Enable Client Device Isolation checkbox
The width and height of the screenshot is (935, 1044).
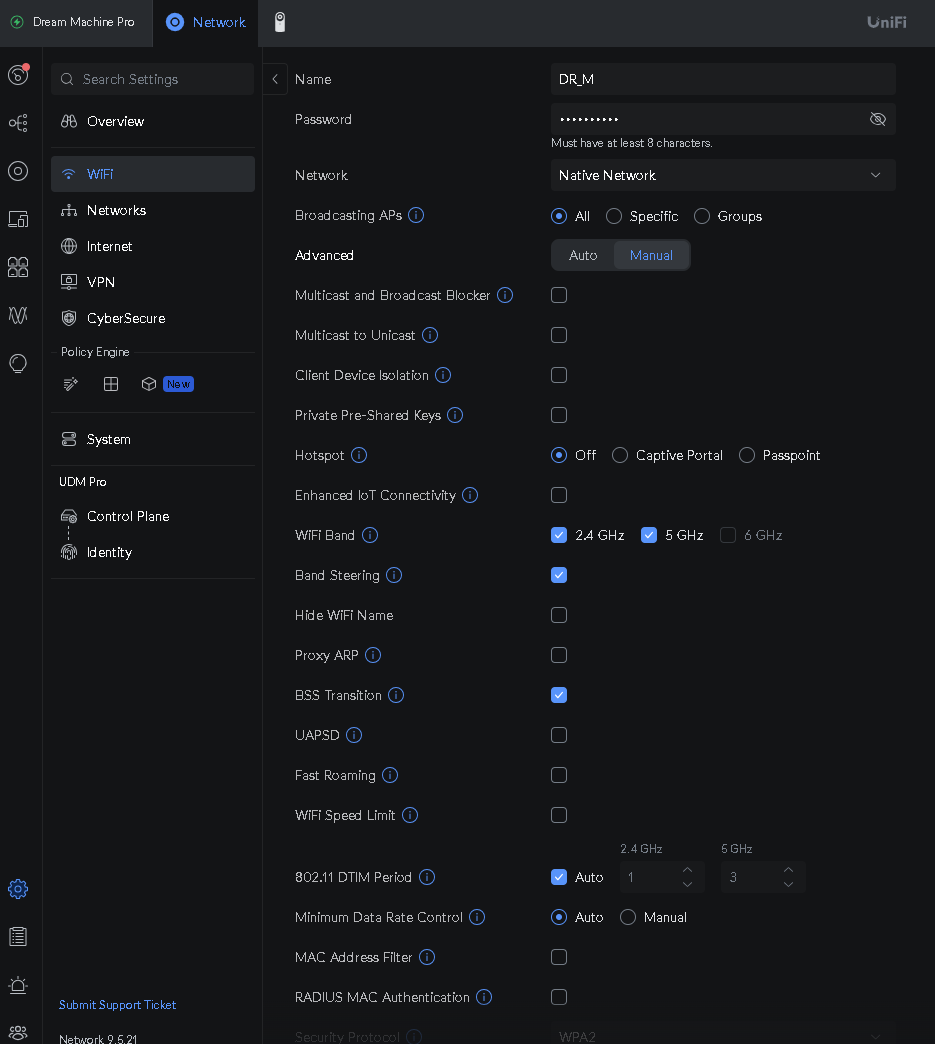[559, 375]
